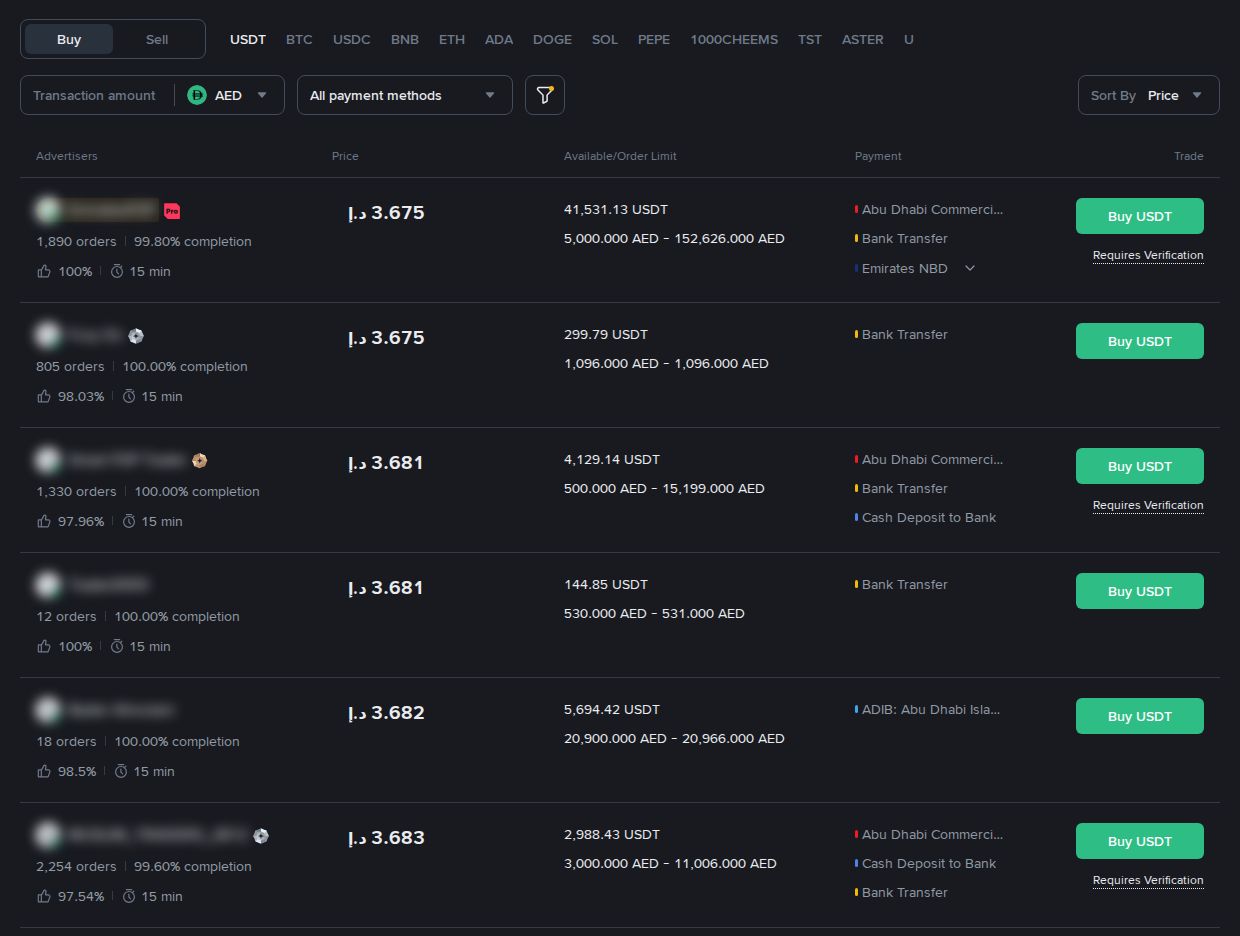Viewport: 1240px width, 936px height.
Task: Open the blurred name of the 805 orders advertiser
Action: 95,336
